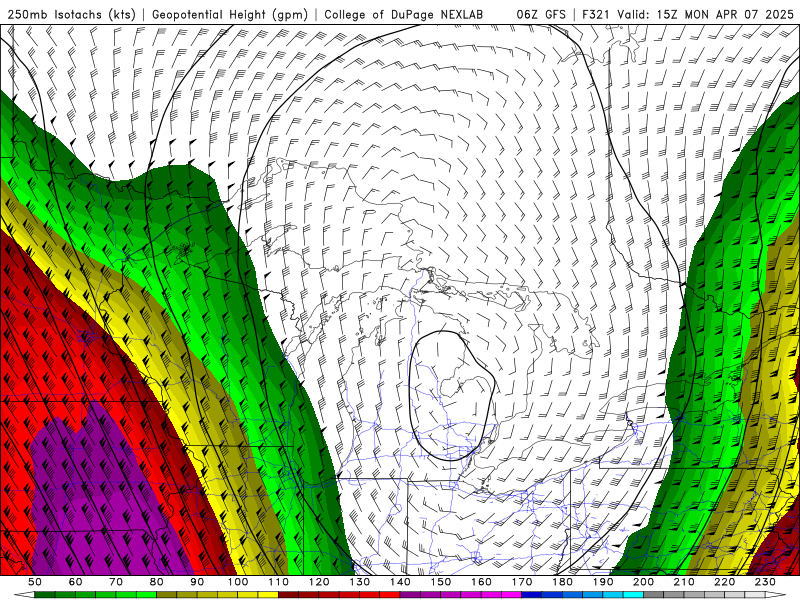Click the 60 kts legend label
The height and width of the screenshot is (600, 800).
(76, 582)
